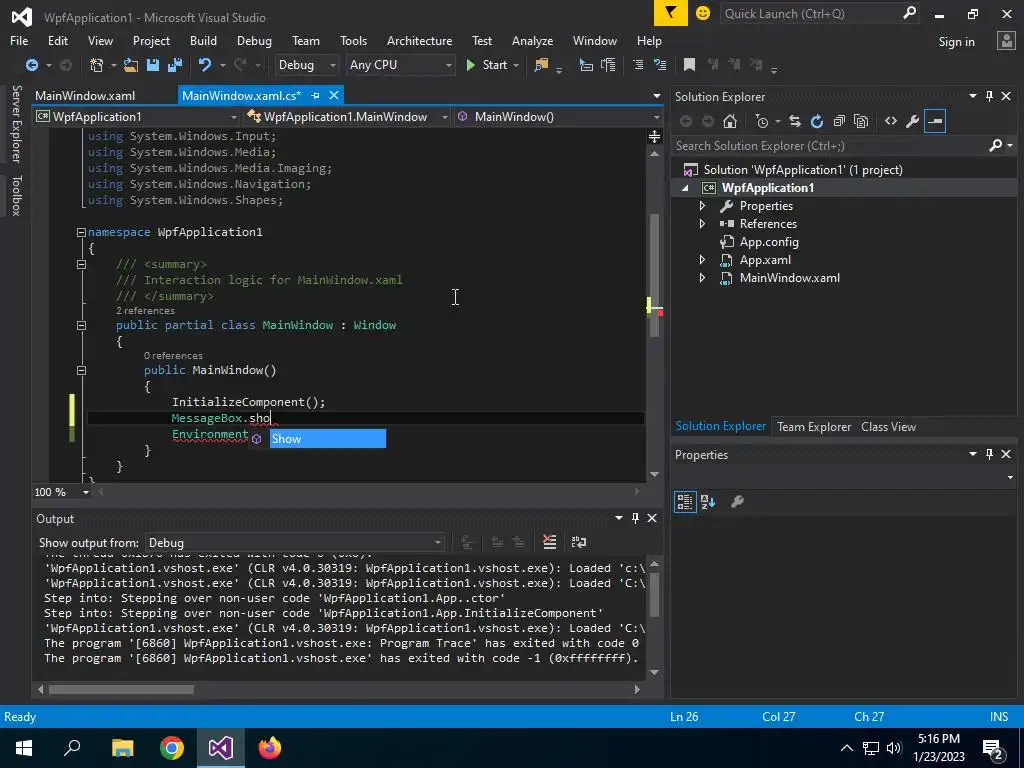Click the Sign in link
1024x768 pixels.
point(956,42)
